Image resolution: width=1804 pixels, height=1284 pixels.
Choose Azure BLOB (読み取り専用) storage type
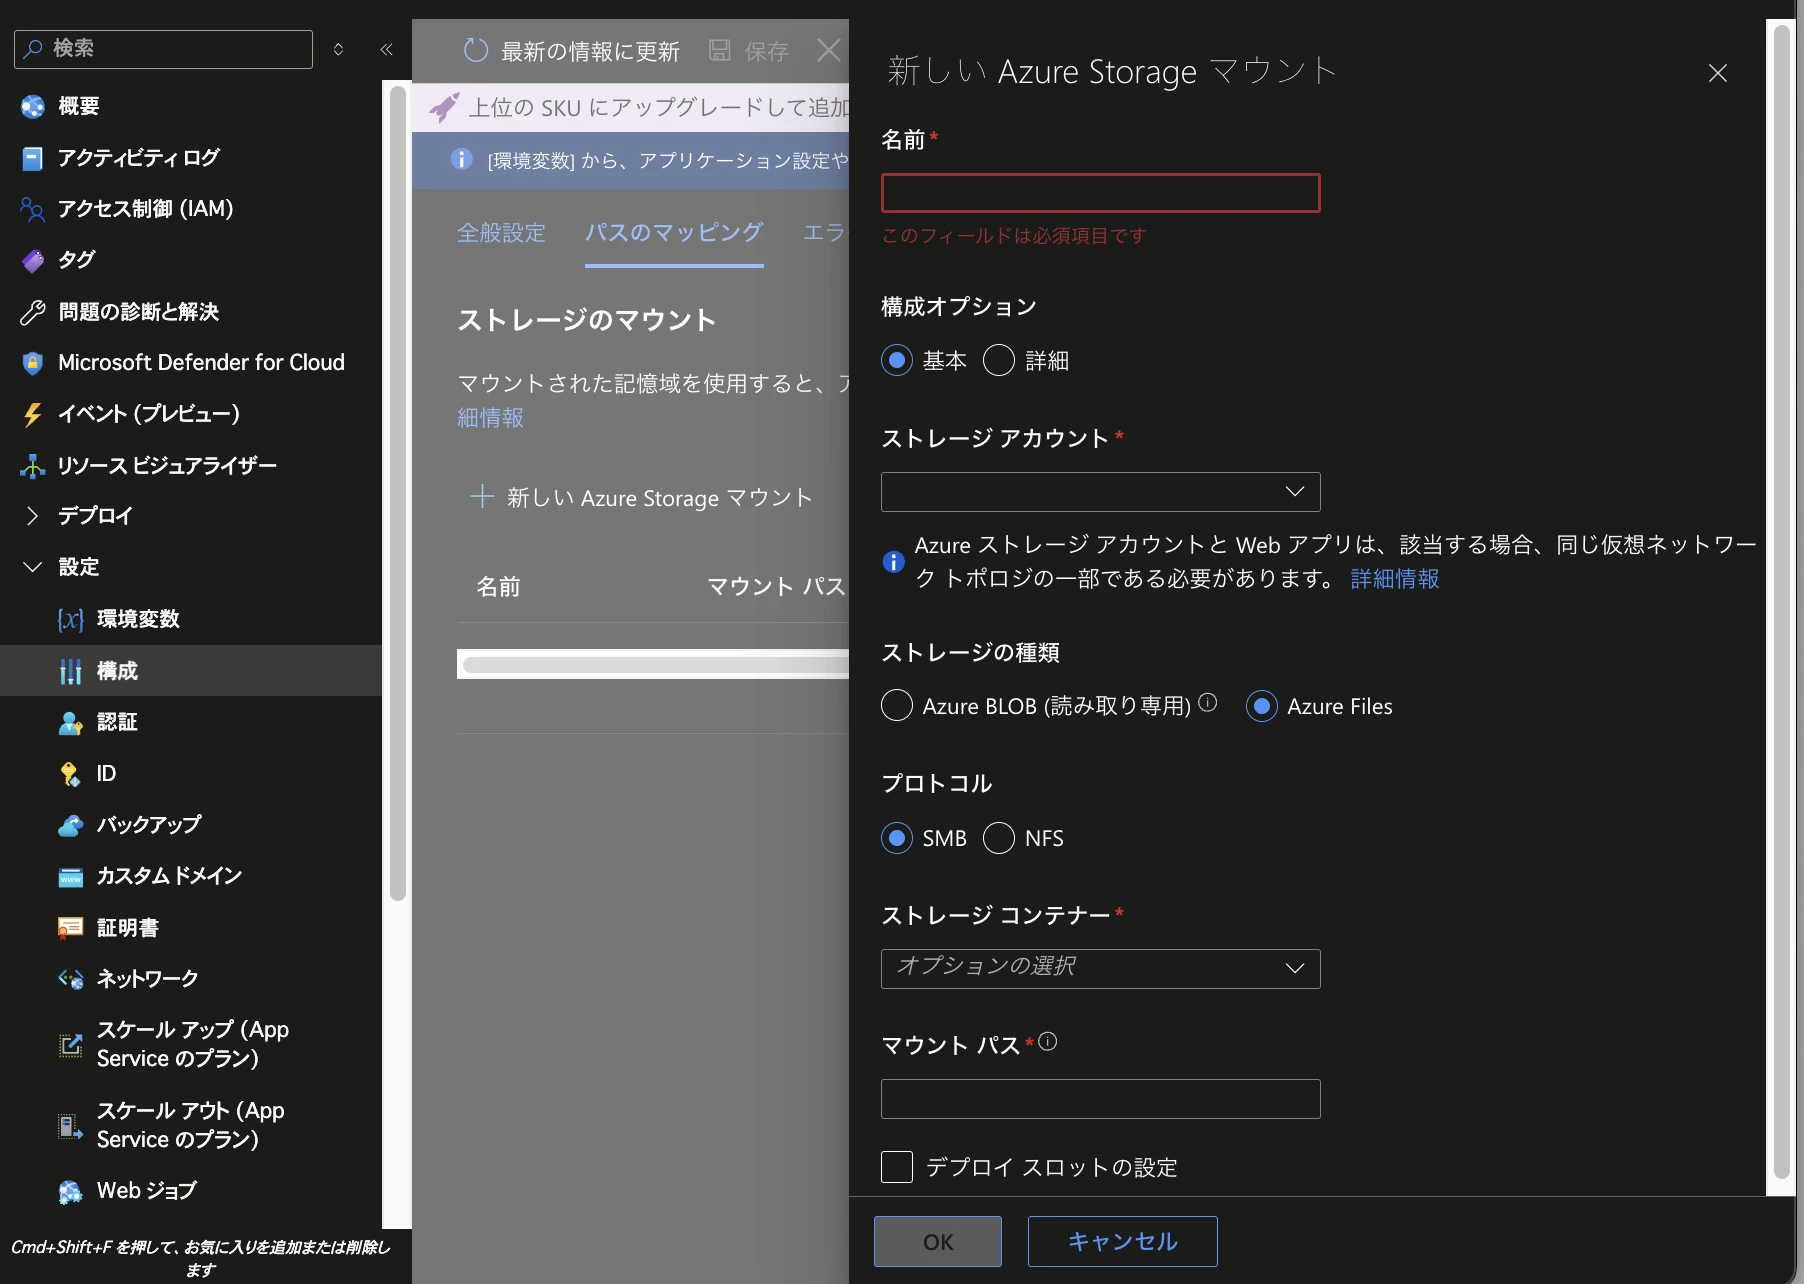tap(897, 706)
